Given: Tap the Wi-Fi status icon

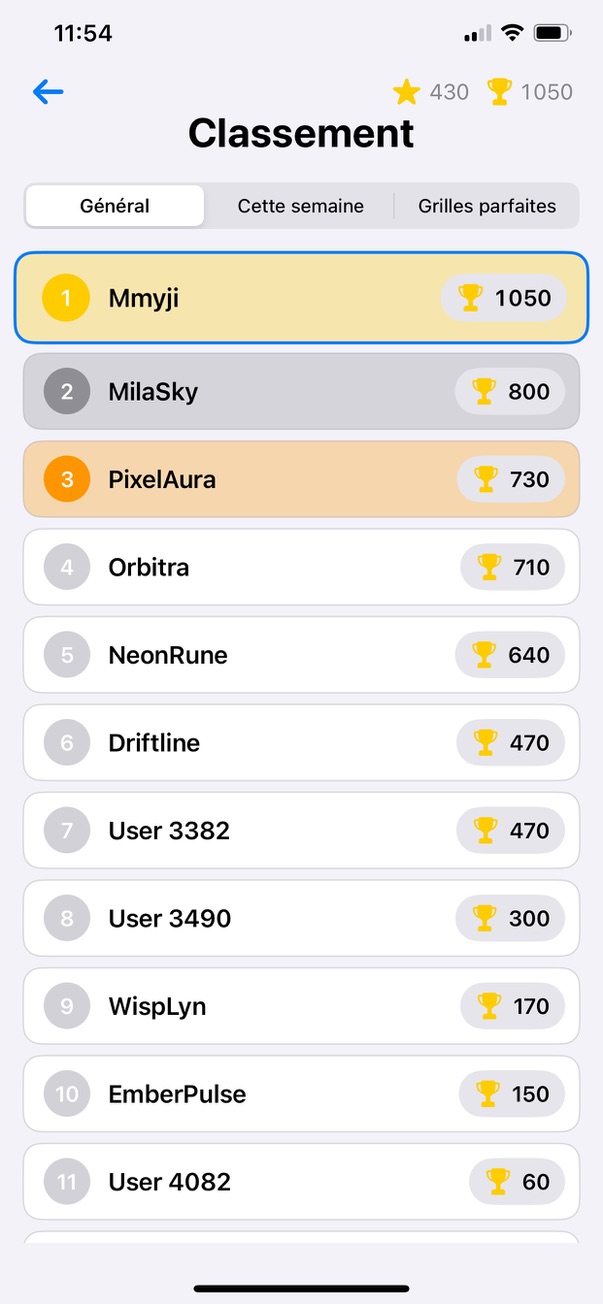Looking at the screenshot, I should [512, 33].
